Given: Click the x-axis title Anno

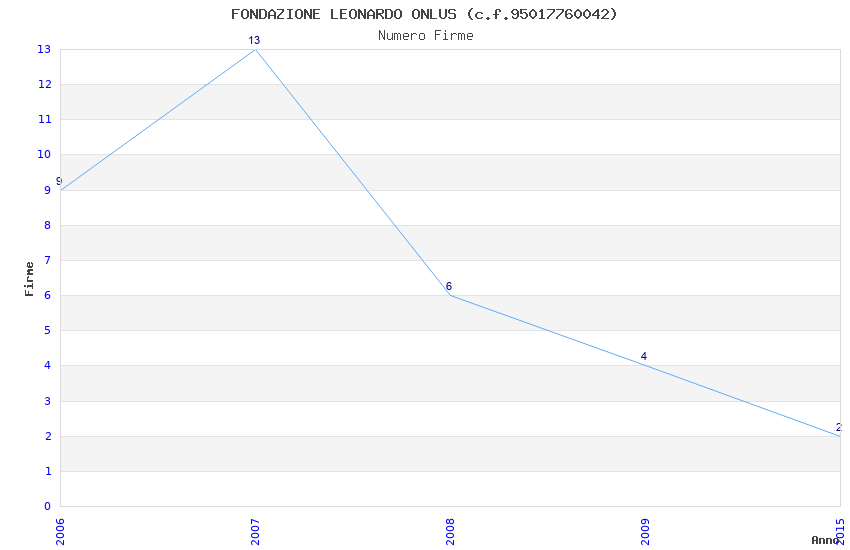Looking at the screenshot, I should [x=825, y=540].
